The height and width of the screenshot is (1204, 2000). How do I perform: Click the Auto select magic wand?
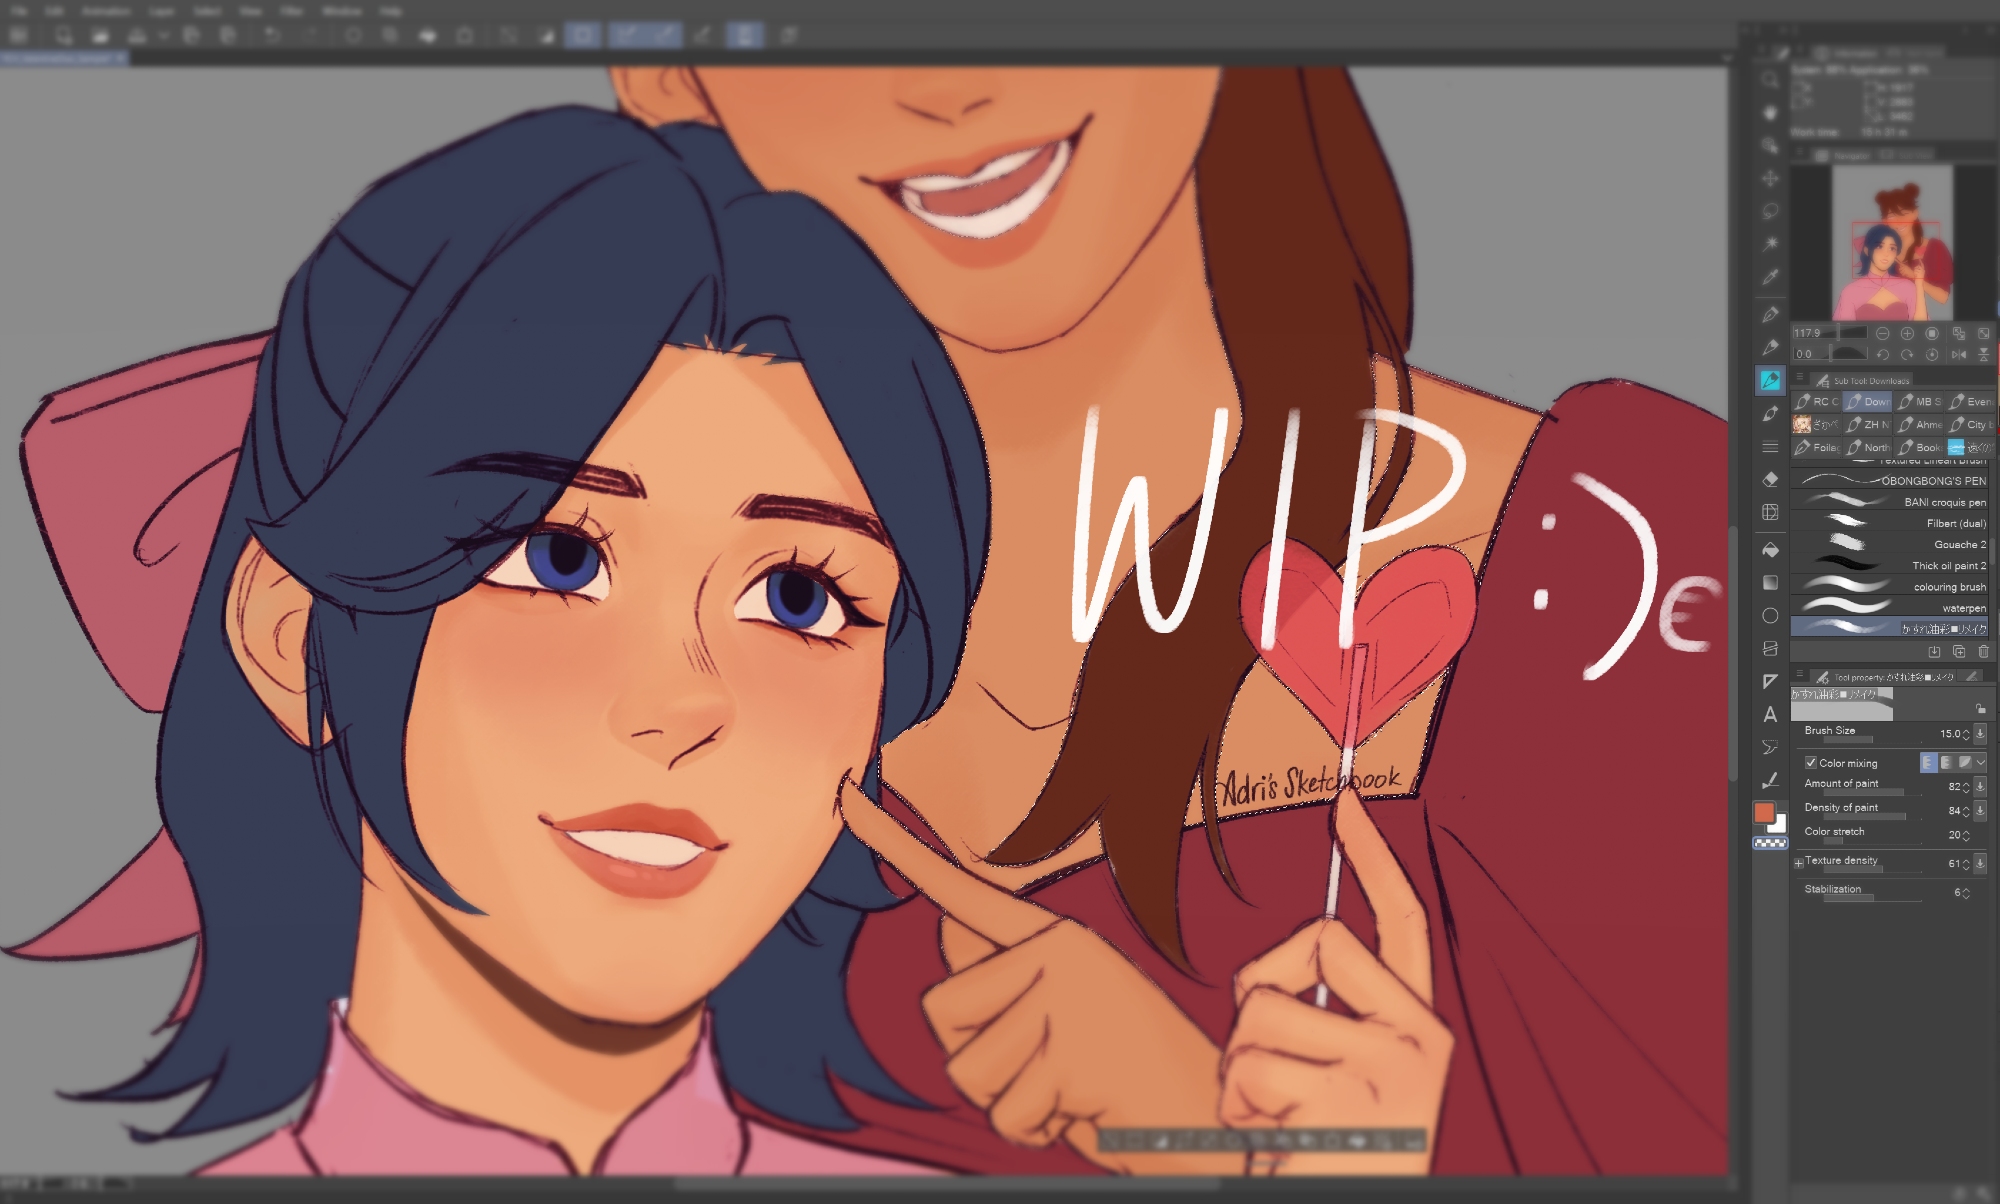(1770, 244)
